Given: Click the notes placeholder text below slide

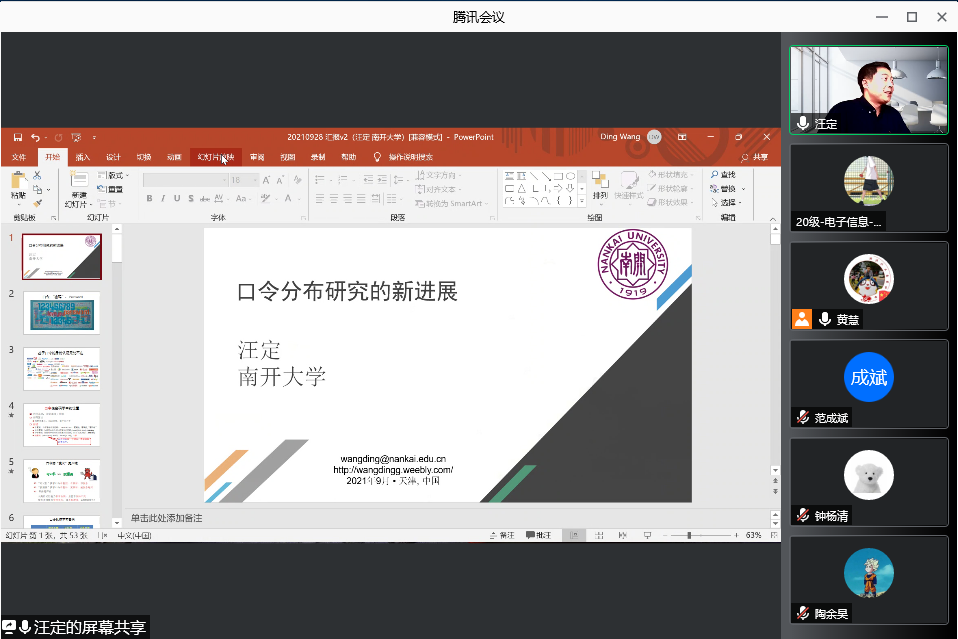Looking at the screenshot, I should coord(166,519).
